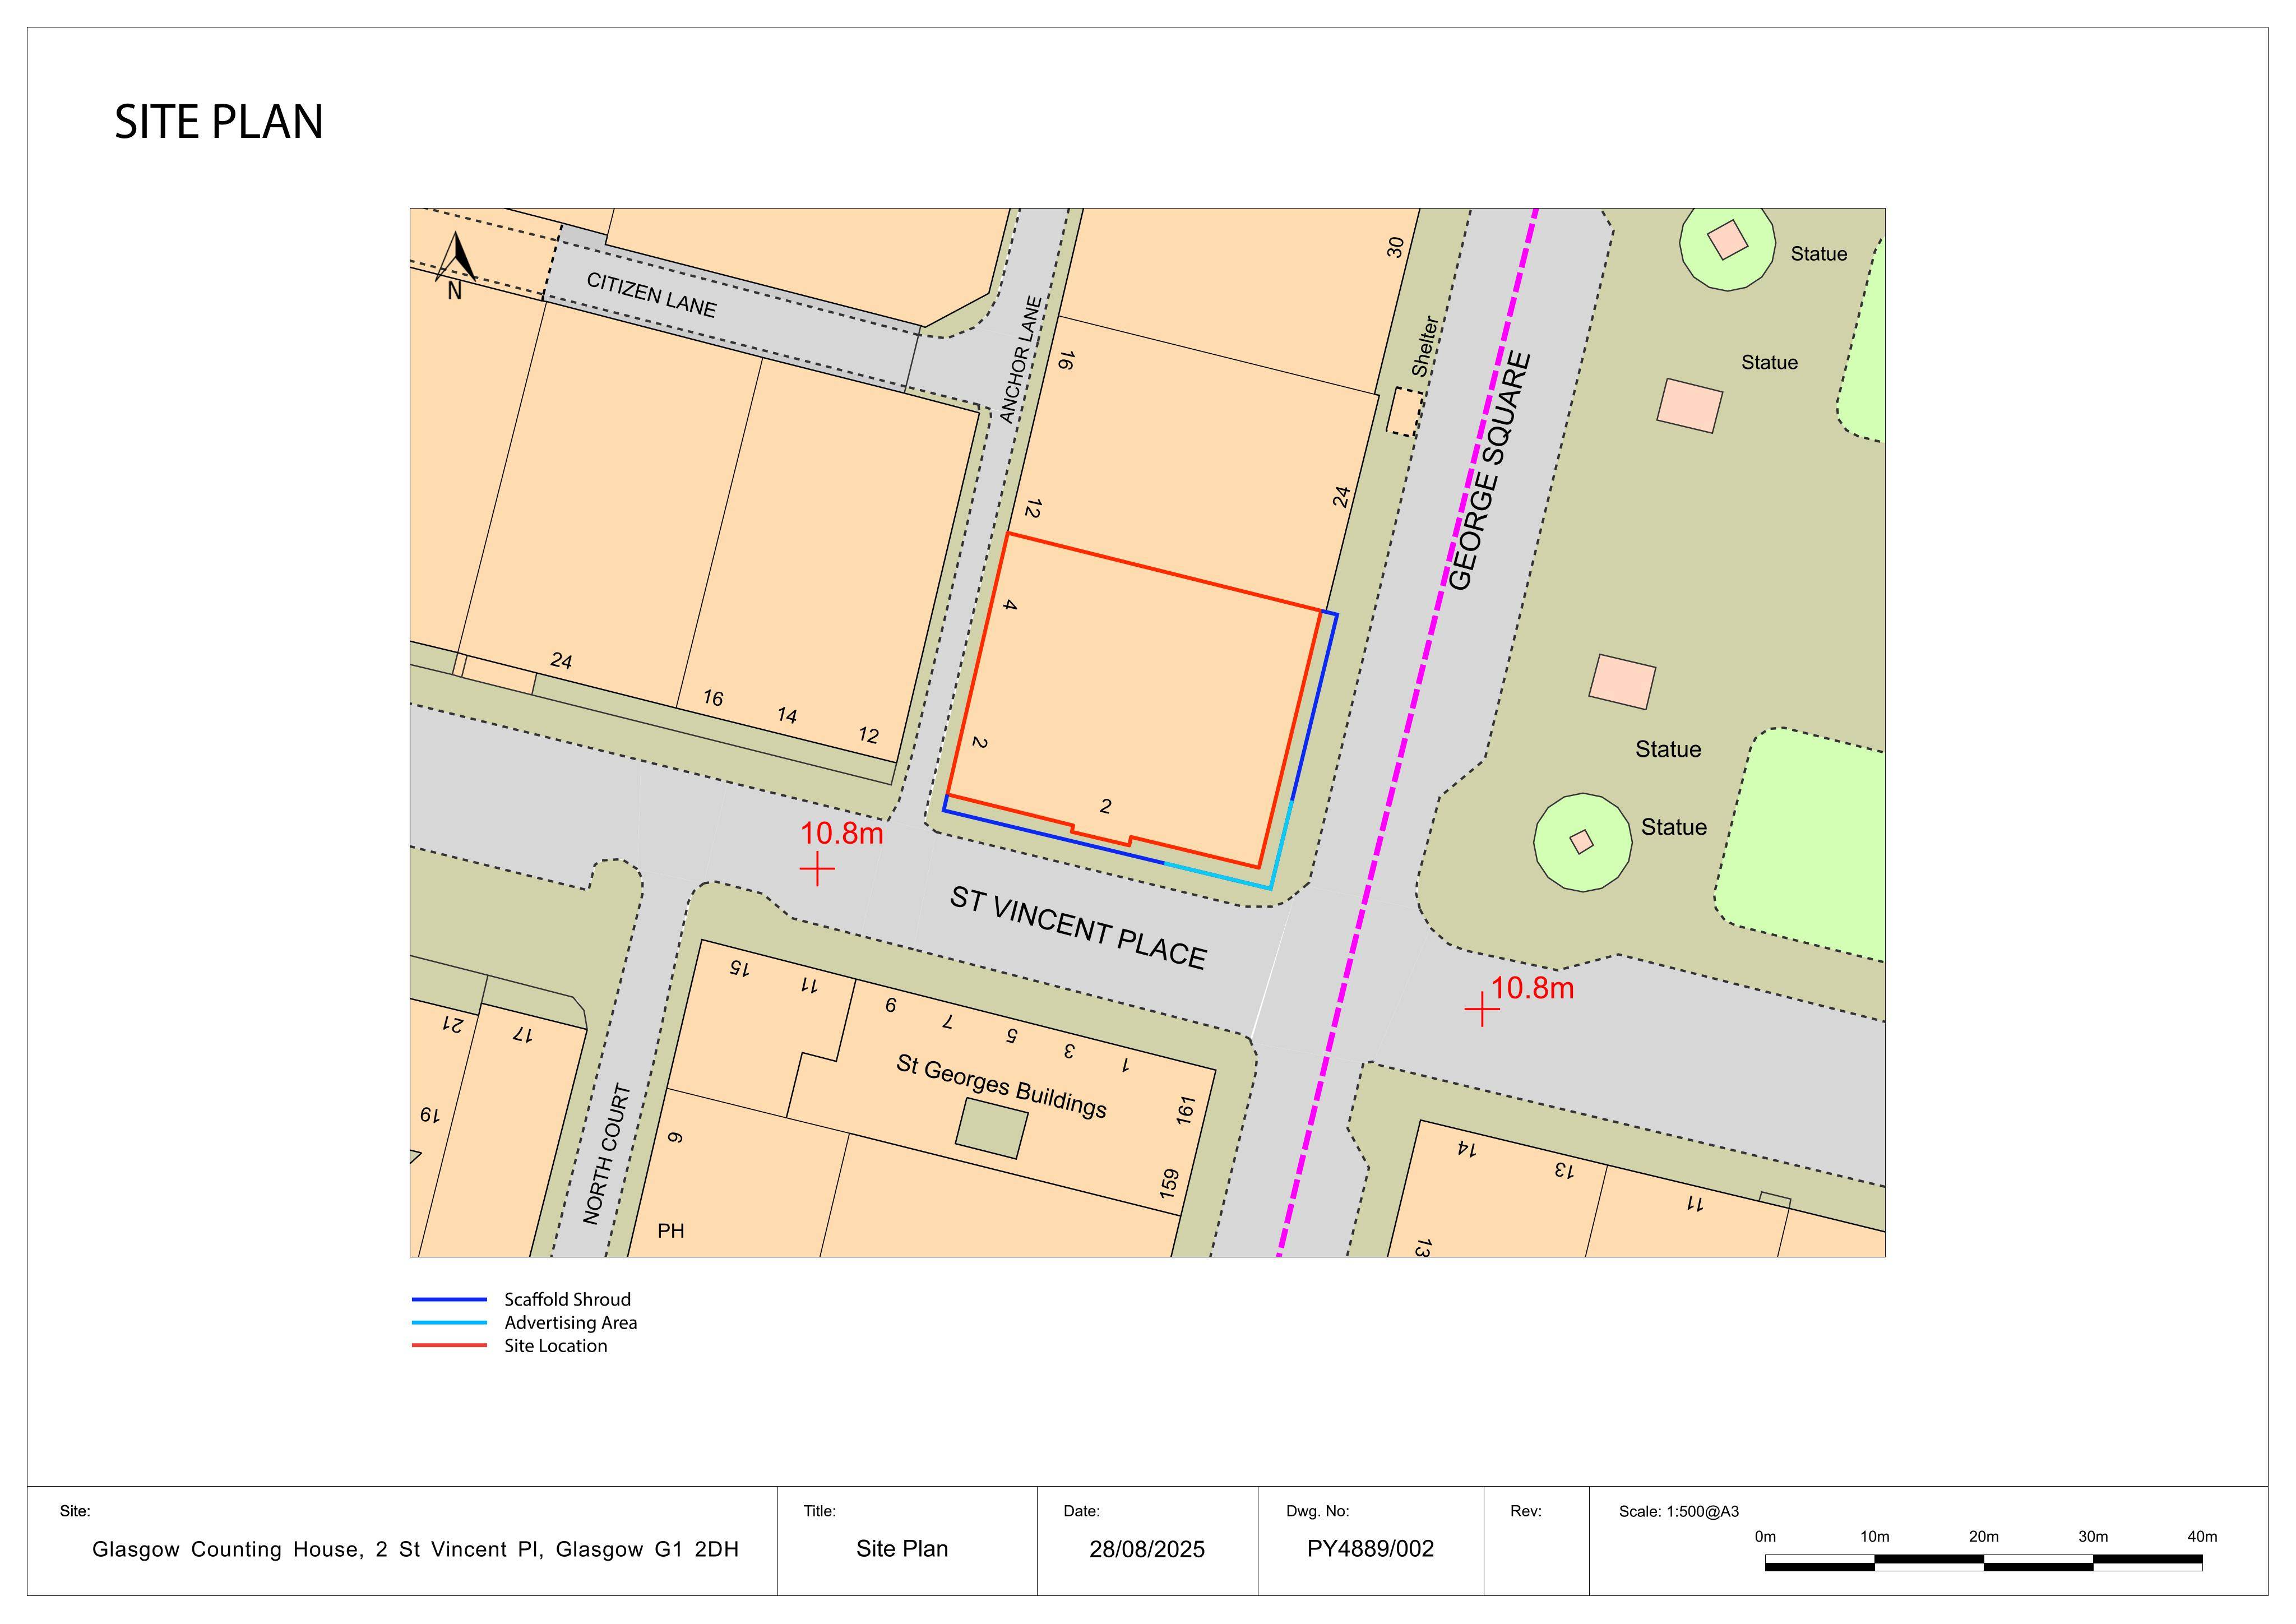
Task: Click building number 30 near Shelter
Action: [x=1396, y=247]
